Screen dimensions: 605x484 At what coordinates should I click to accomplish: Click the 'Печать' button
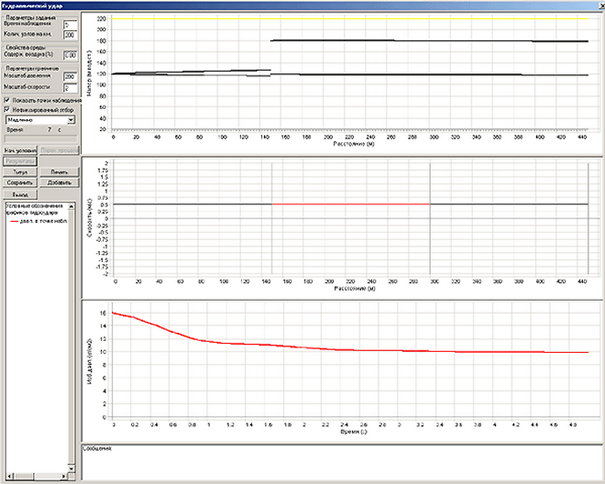coord(59,171)
